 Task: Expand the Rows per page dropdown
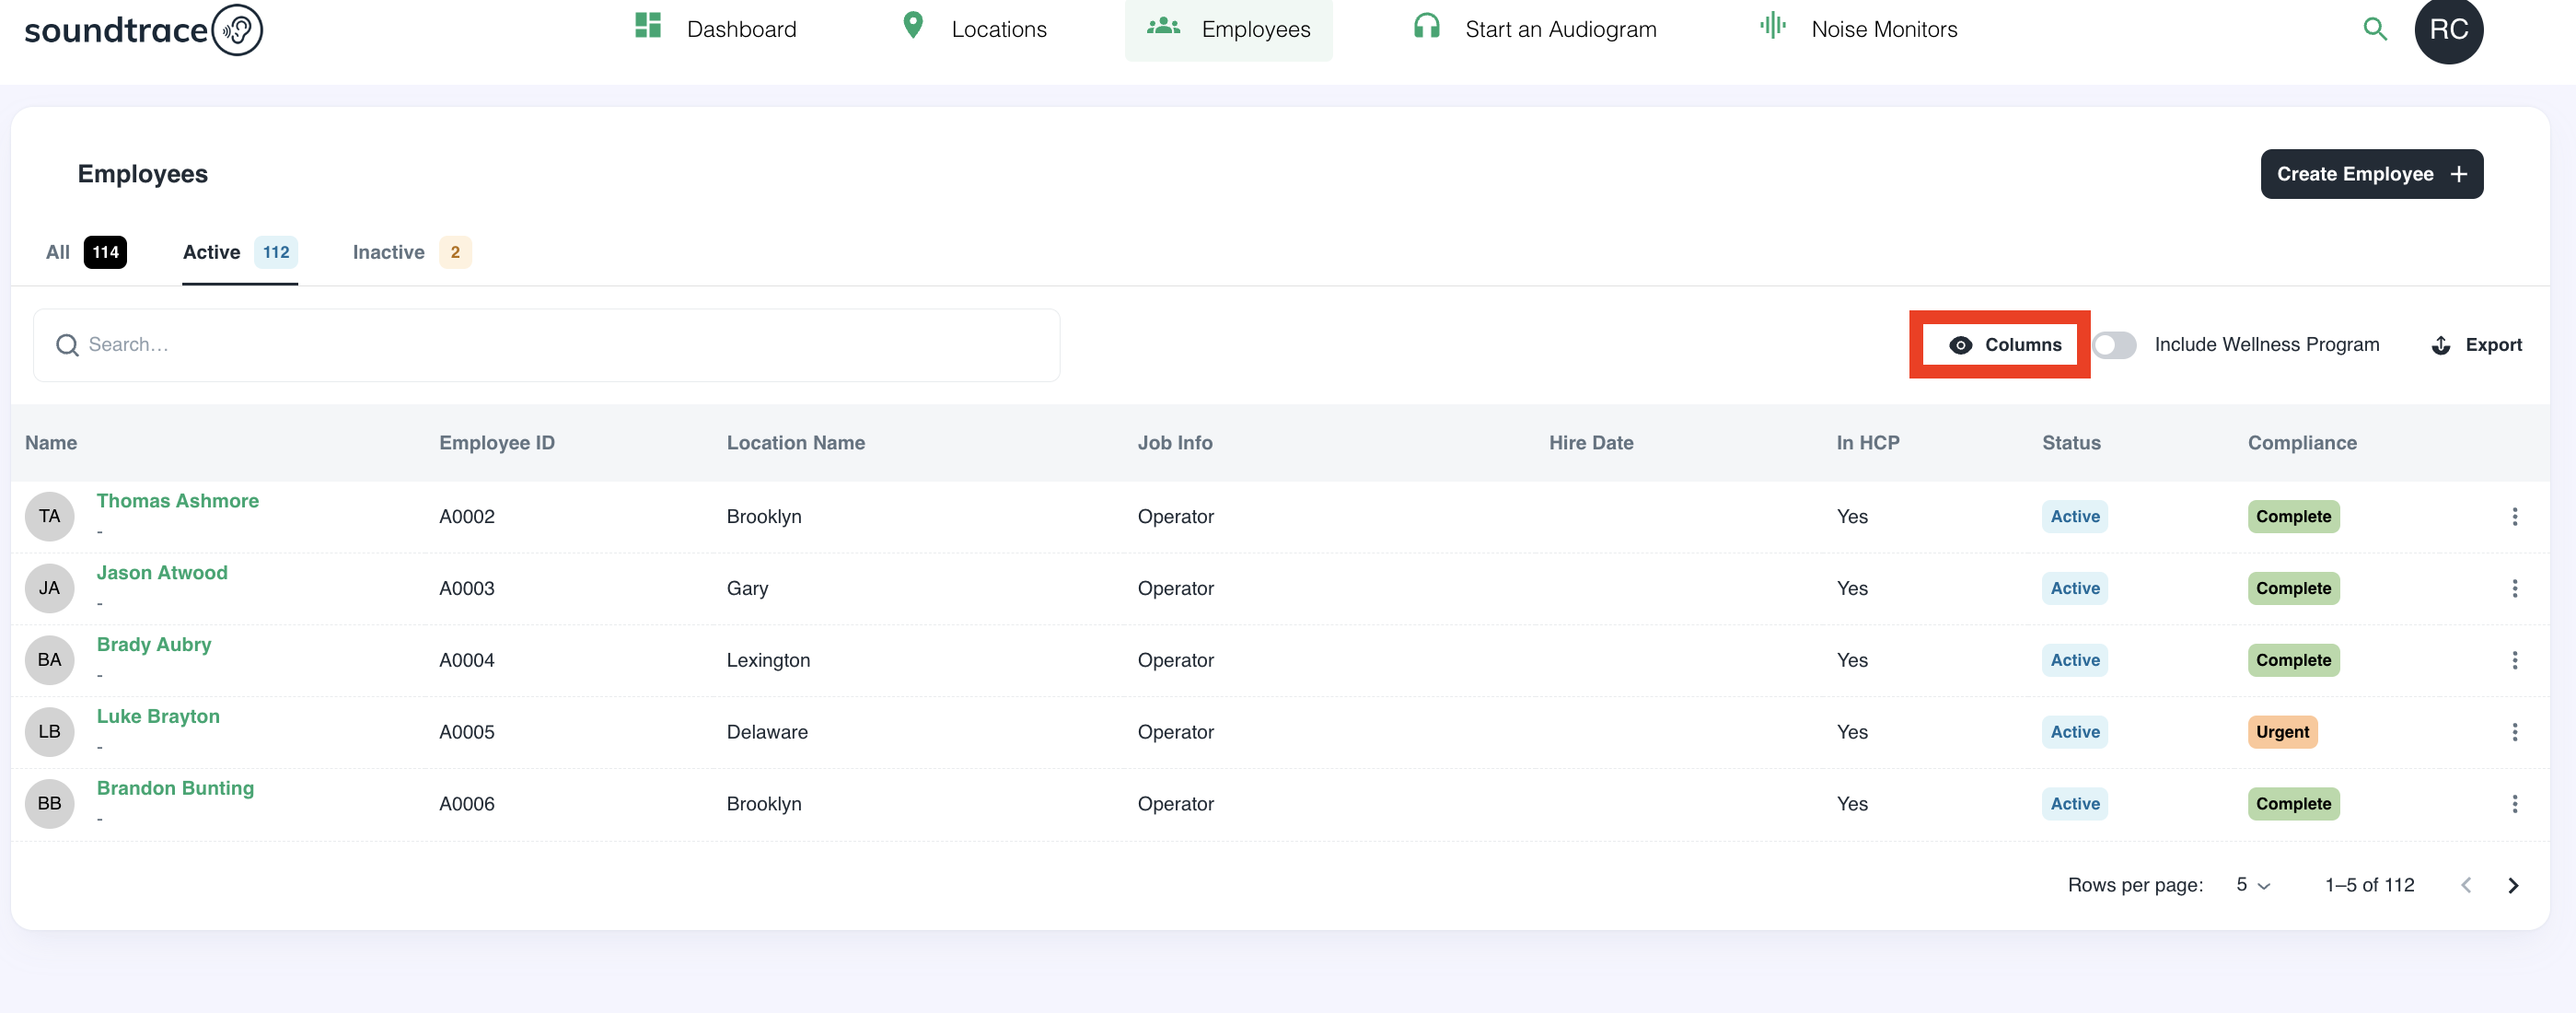pyautogui.click(x=2253, y=885)
